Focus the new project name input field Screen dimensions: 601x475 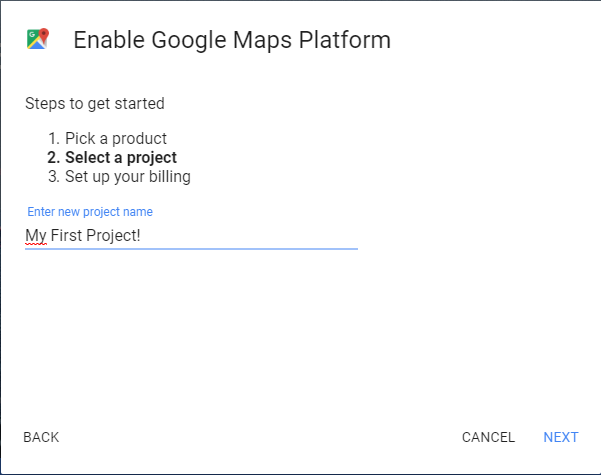point(191,235)
